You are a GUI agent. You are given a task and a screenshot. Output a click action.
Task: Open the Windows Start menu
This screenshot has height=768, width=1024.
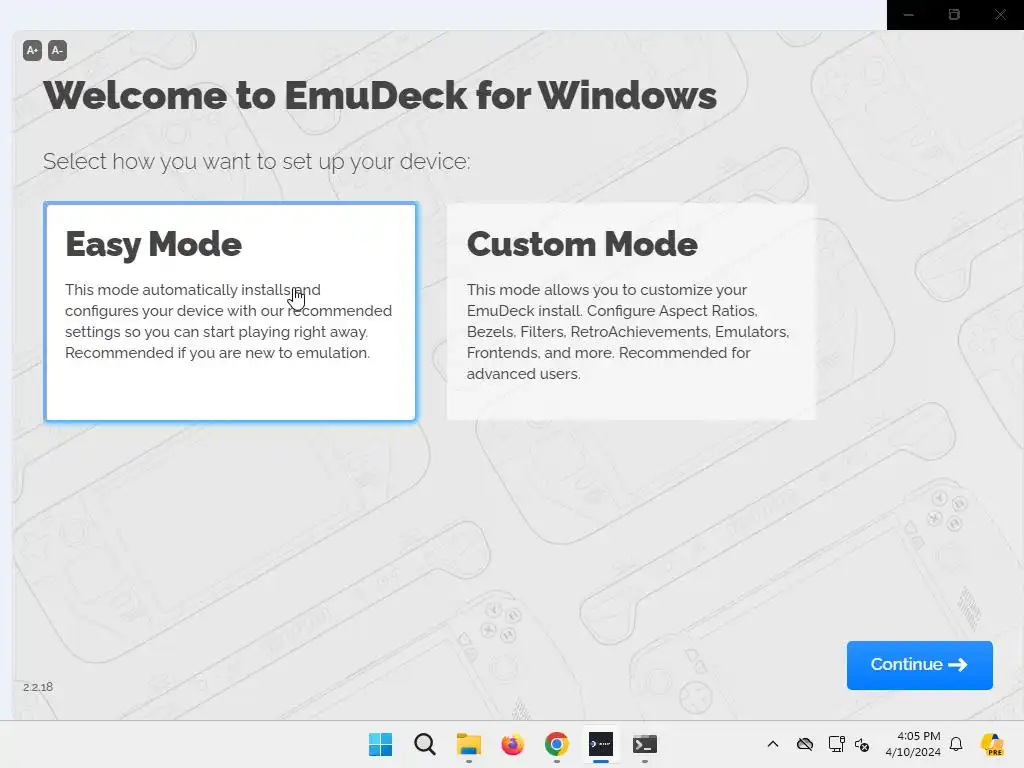pyautogui.click(x=381, y=744)
